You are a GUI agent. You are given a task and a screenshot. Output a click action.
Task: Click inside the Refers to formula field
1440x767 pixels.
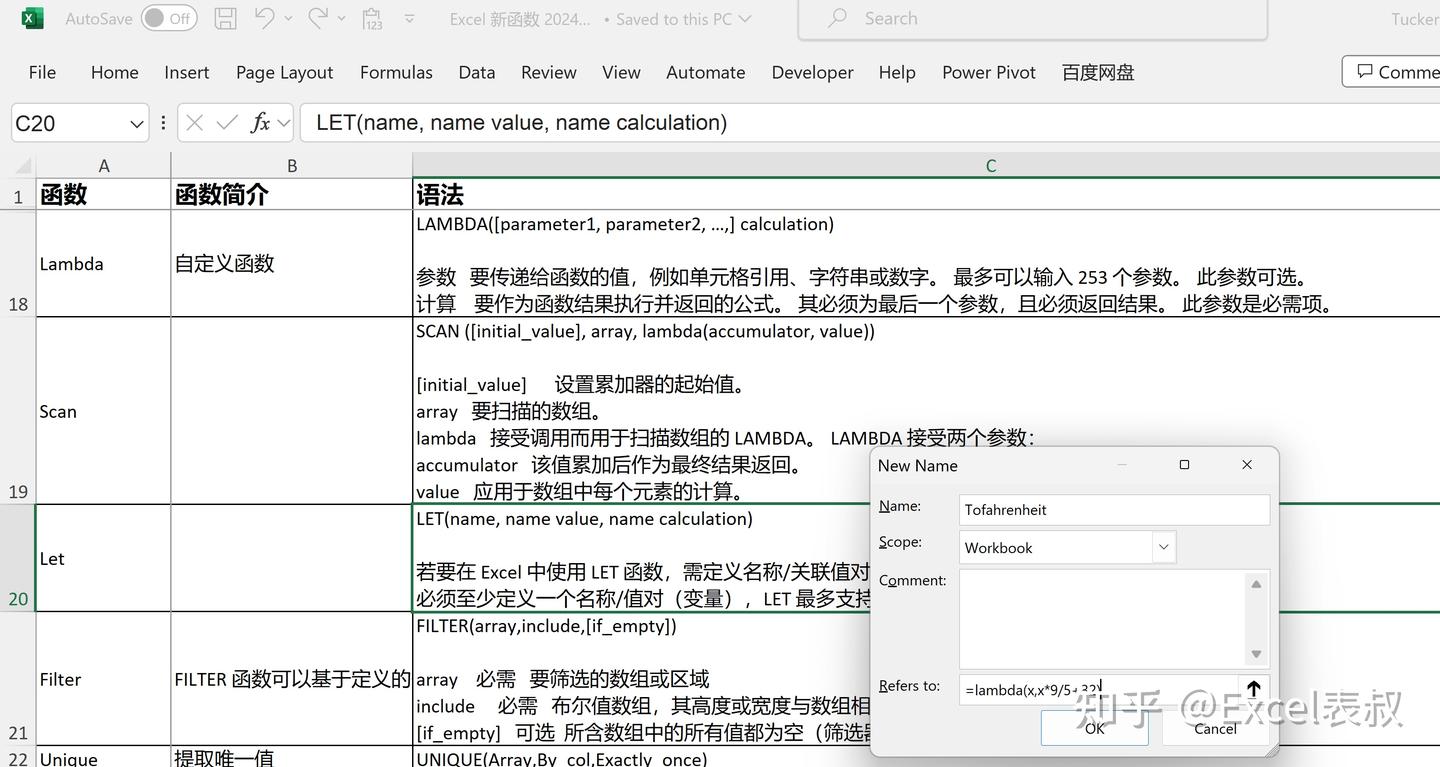pyautogui.click(x=1090, y=689)
